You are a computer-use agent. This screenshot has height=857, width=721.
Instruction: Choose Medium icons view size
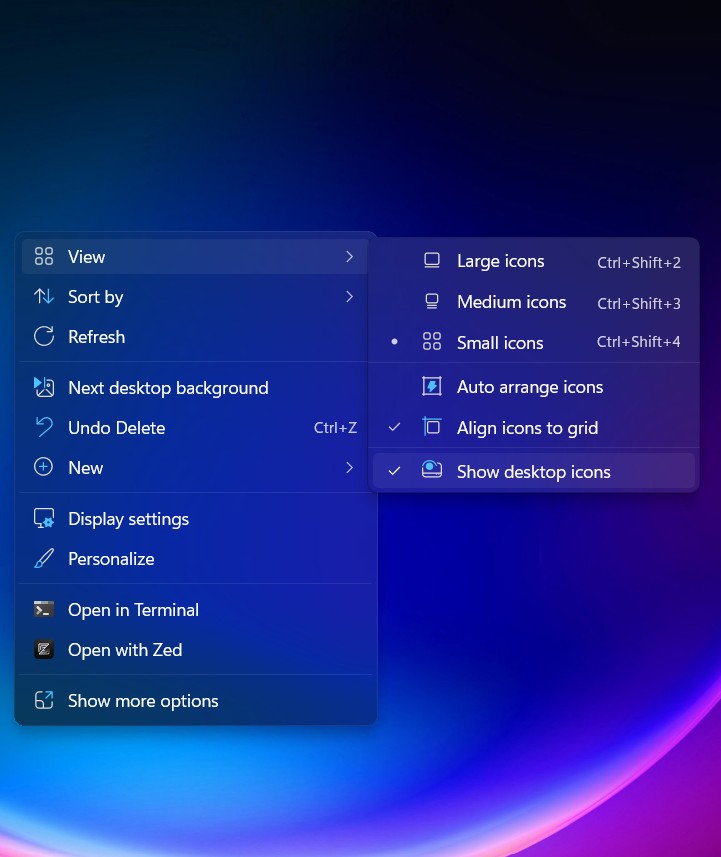point(534,302)
